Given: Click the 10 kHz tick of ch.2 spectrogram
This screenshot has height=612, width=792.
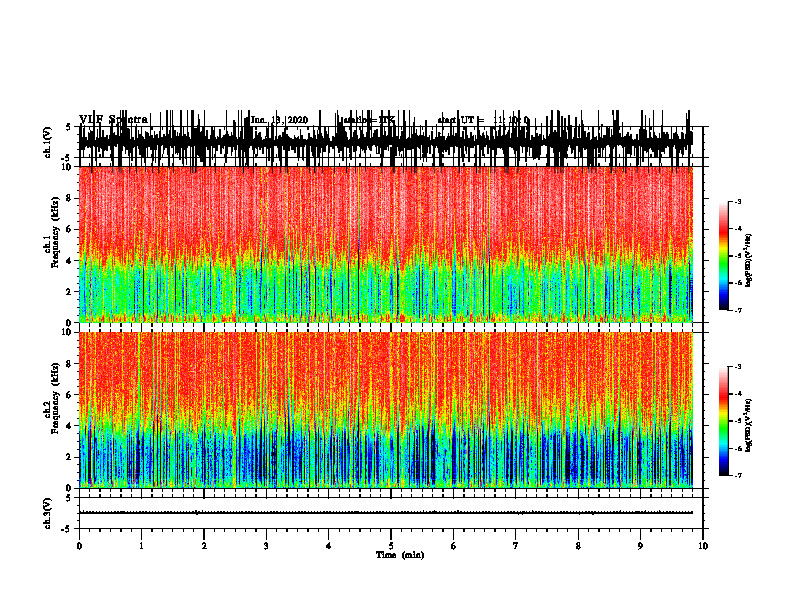Looking at the screenshot, I should 68,332.
